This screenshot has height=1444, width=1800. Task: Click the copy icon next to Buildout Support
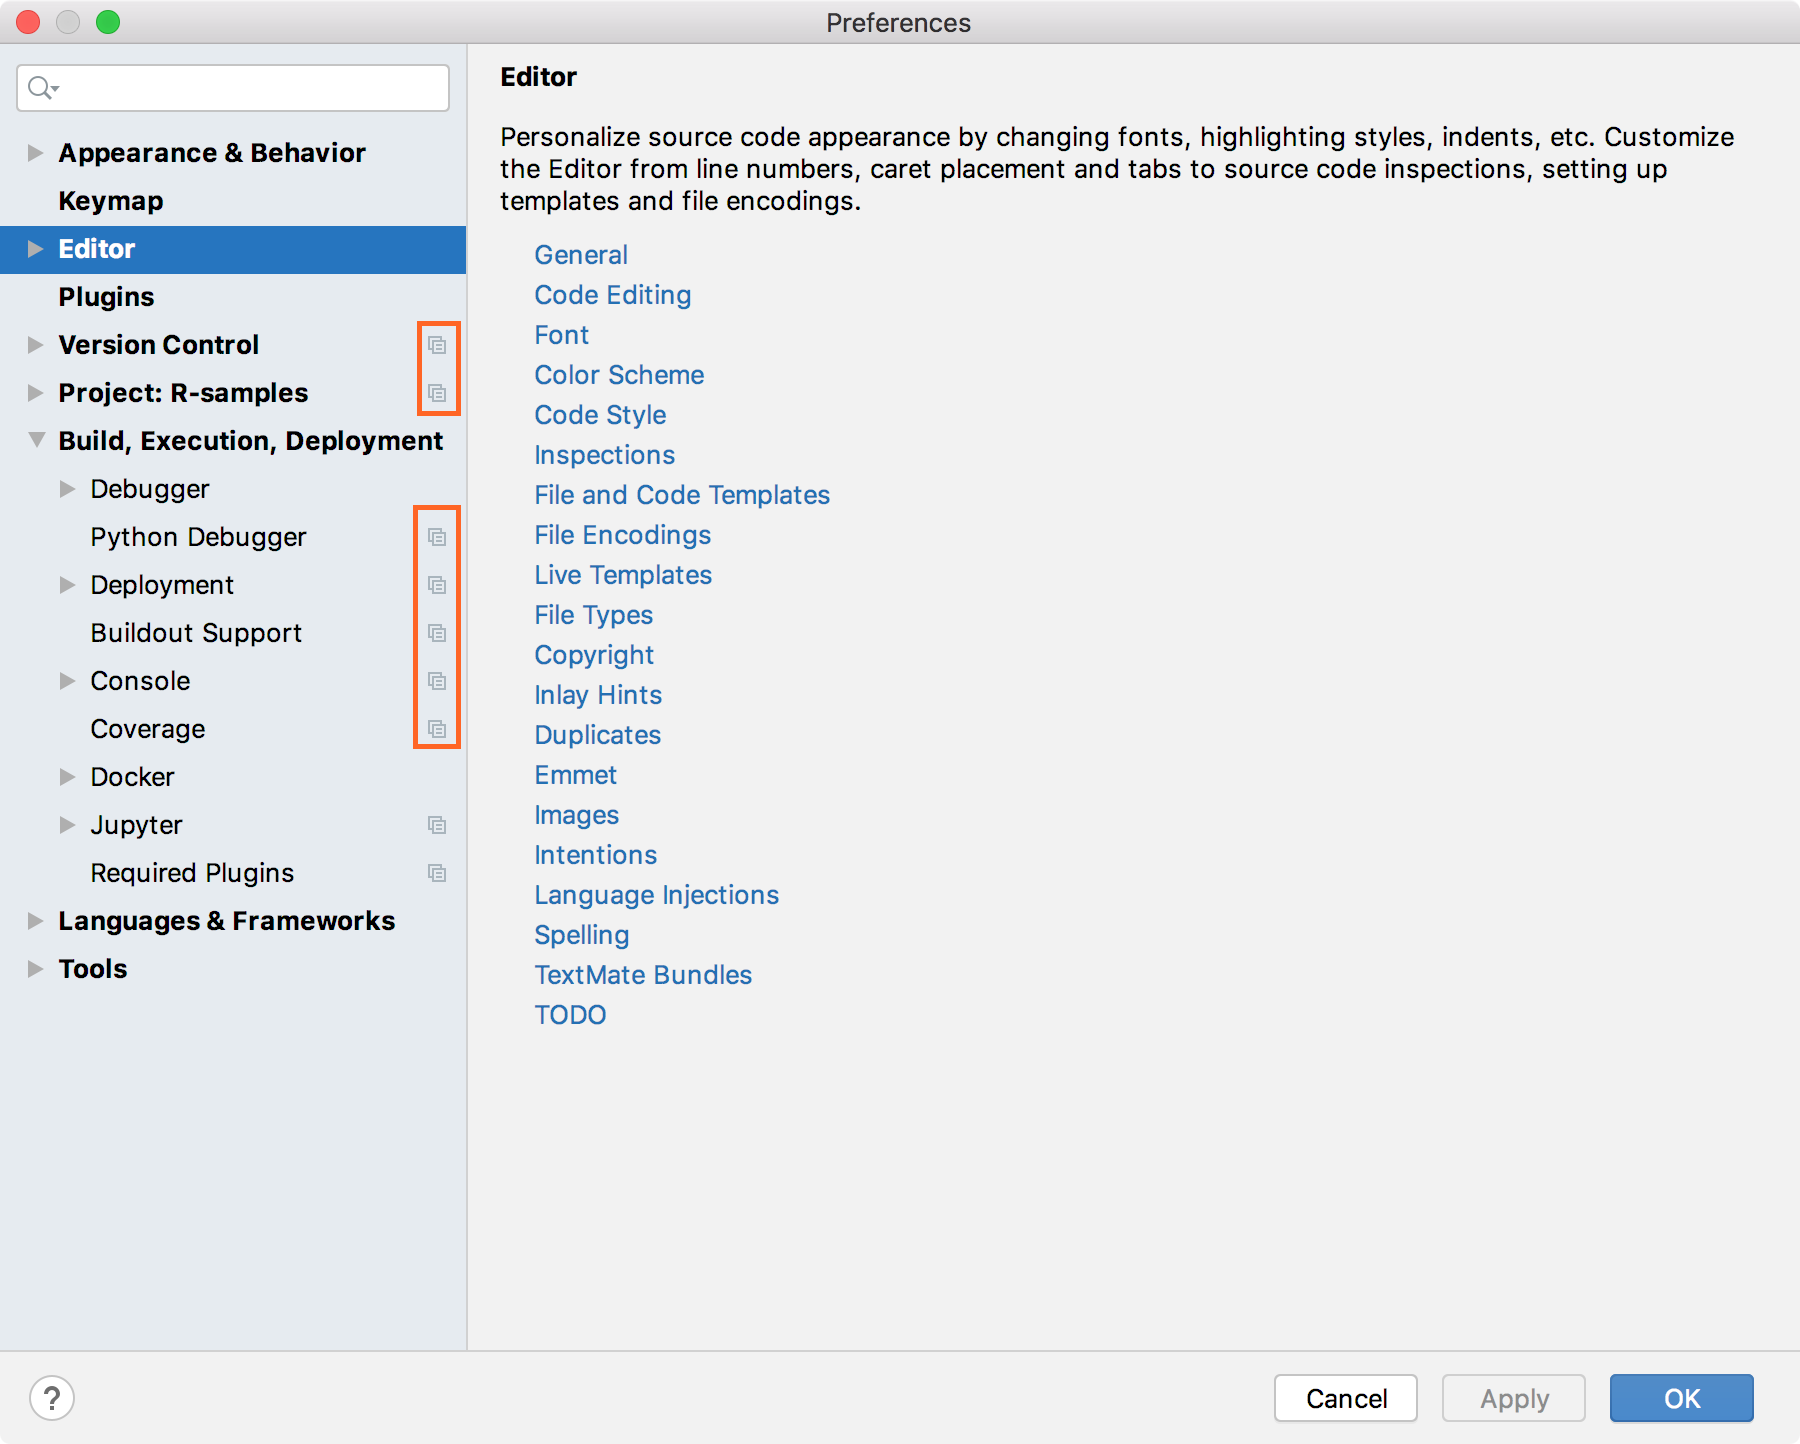click(x=437, y=632)
